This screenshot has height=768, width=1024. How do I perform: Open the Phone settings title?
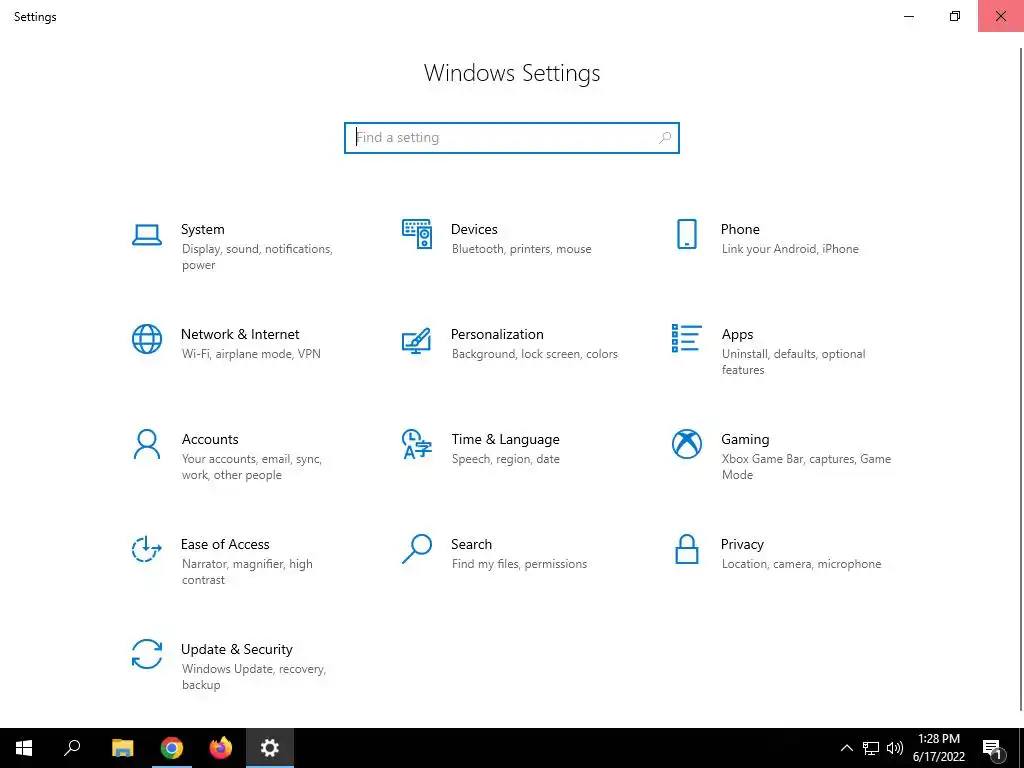click(x=740, y=229)
